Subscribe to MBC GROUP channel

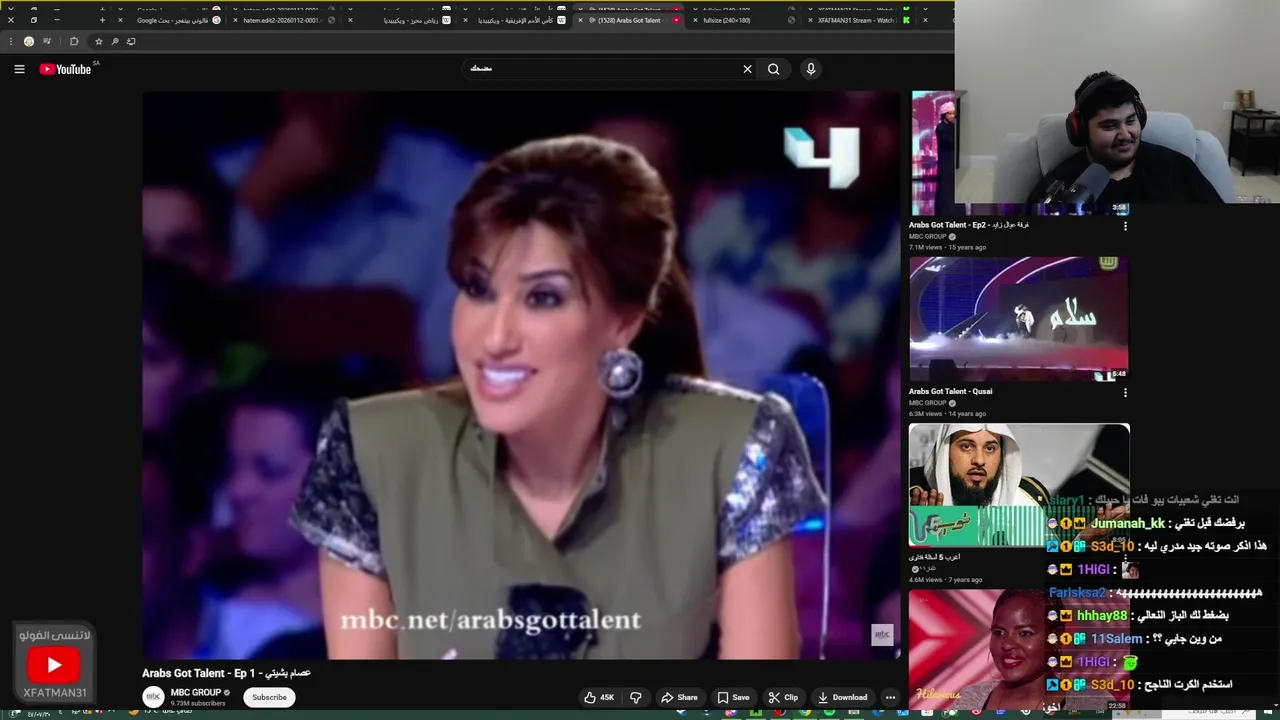(x=269, y=697)
